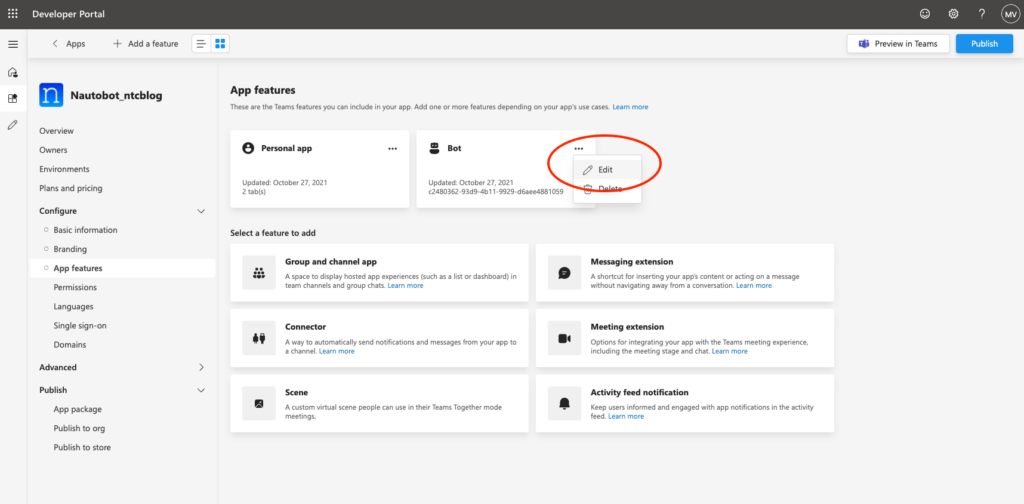Open the settings gear icon
Viewport: 1024px width, 504px height.
[x=953, y=14]
